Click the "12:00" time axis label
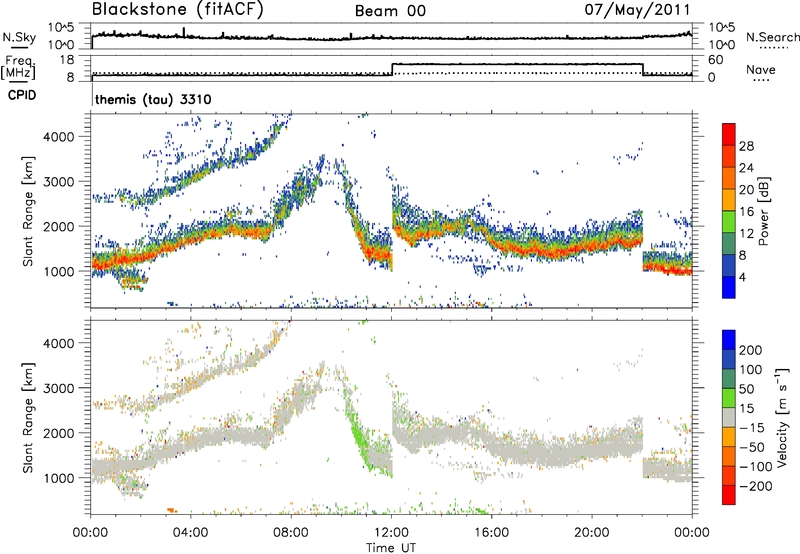This screenshot has height=554, width=800. pos(391,533)
